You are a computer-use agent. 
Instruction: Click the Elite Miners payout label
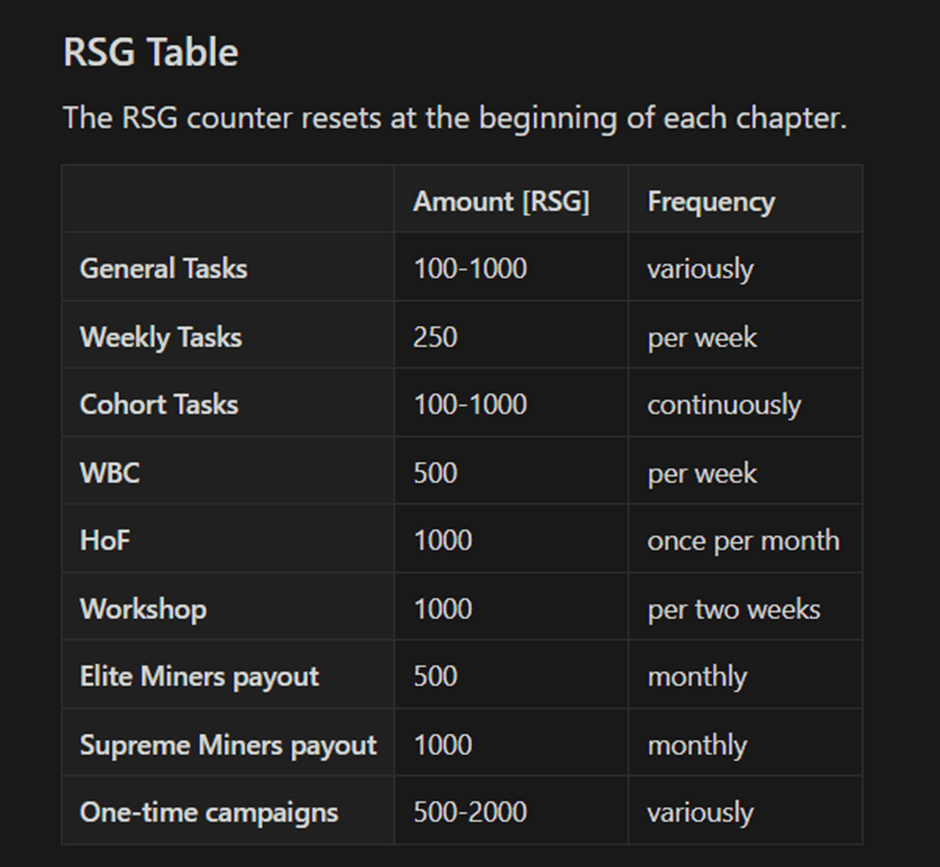click(x=199, y=677)
